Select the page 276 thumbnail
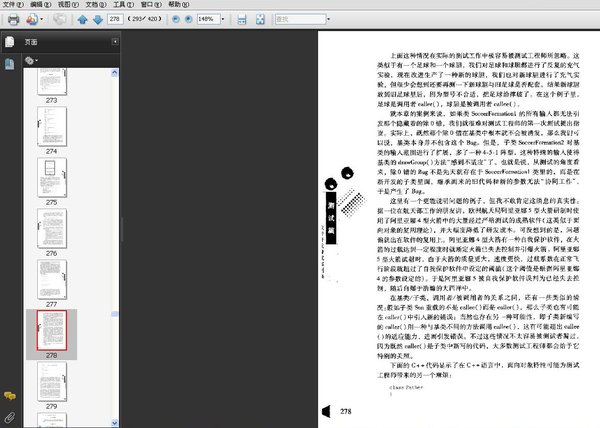The image size is (600, 428). click(x=52, y=228)
